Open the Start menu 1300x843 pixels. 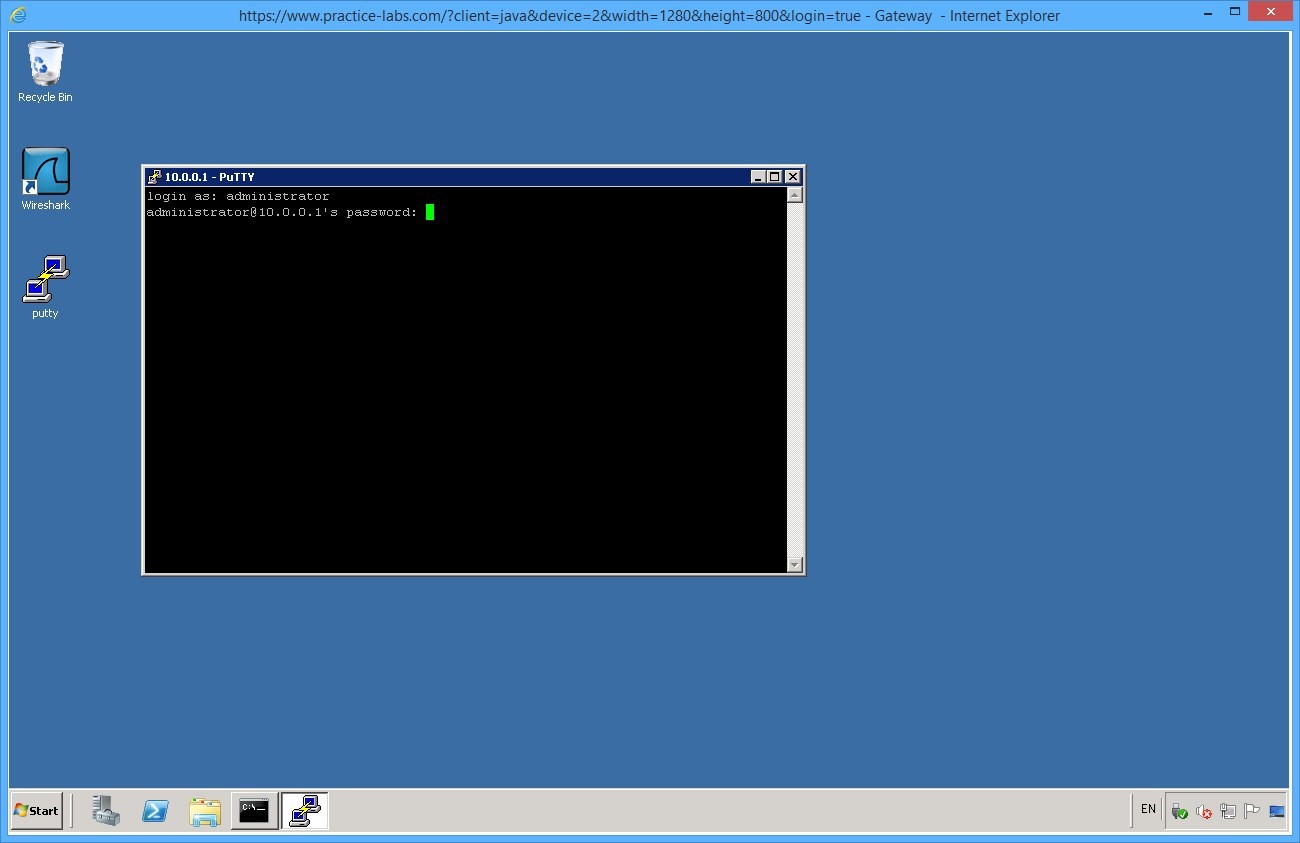[x=36, y=811]
